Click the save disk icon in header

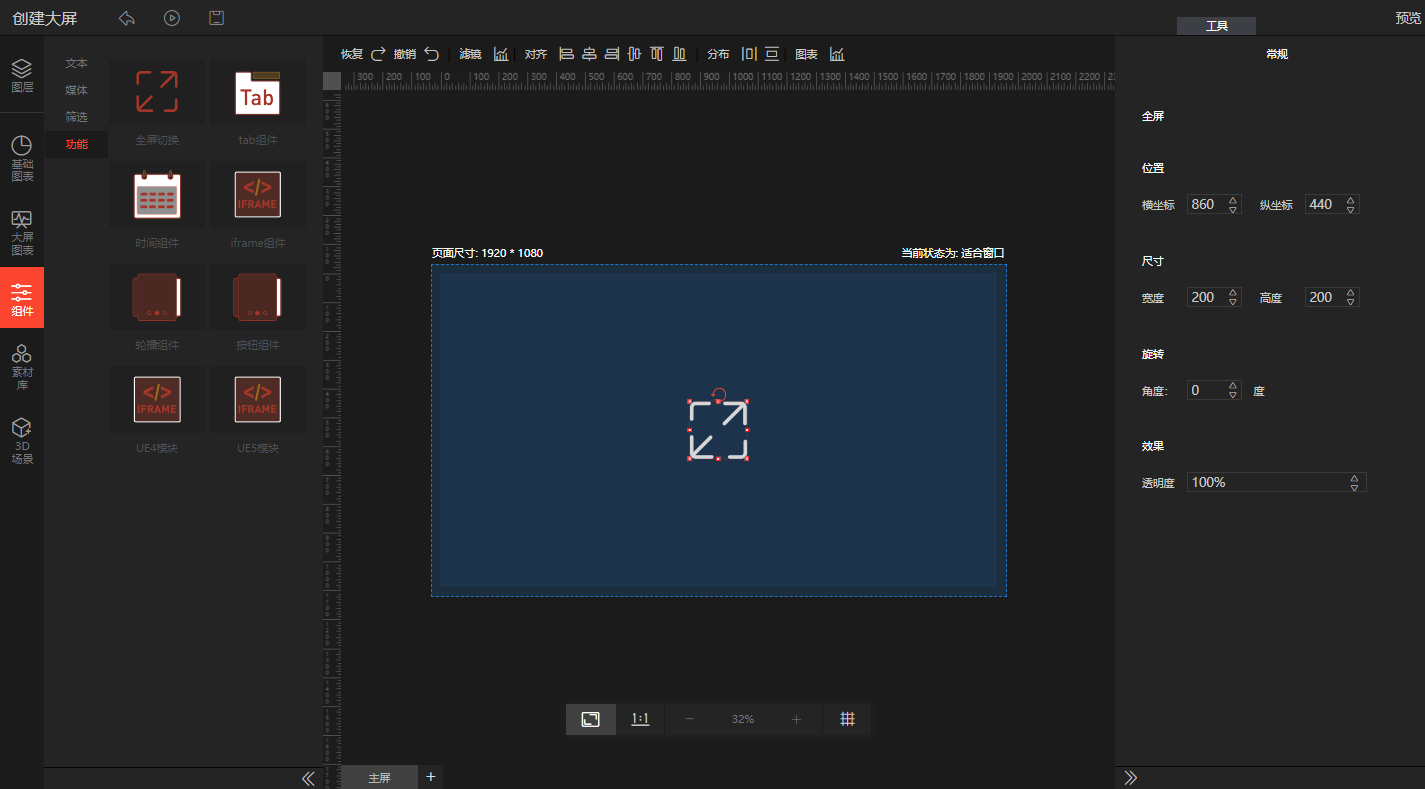(x=216, y=18)
